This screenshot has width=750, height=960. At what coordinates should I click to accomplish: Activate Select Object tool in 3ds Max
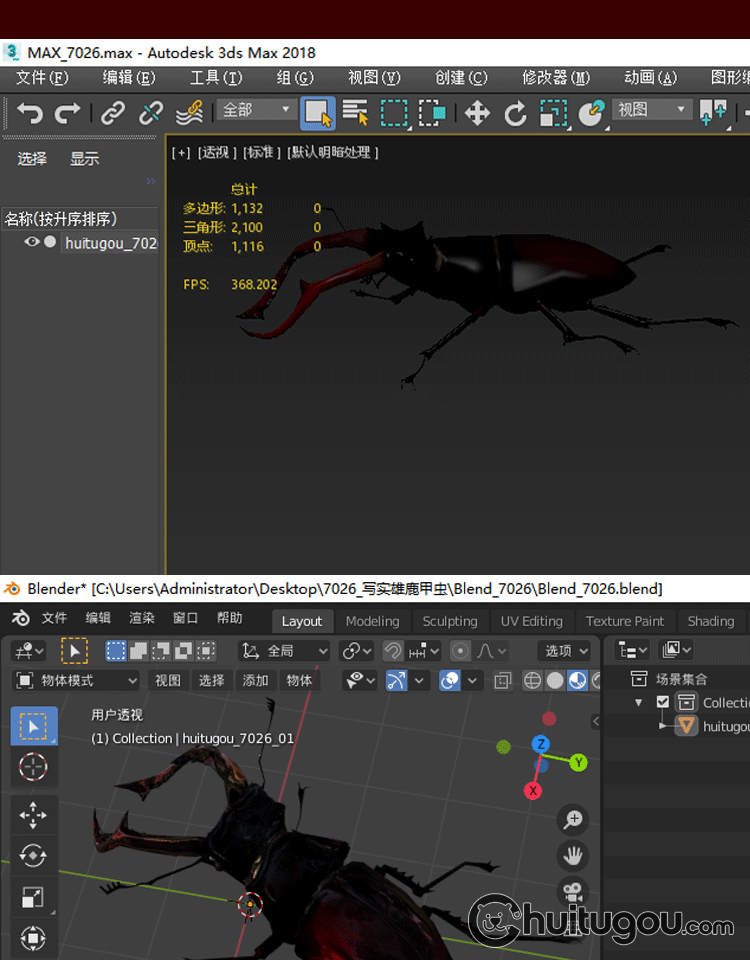318,112
